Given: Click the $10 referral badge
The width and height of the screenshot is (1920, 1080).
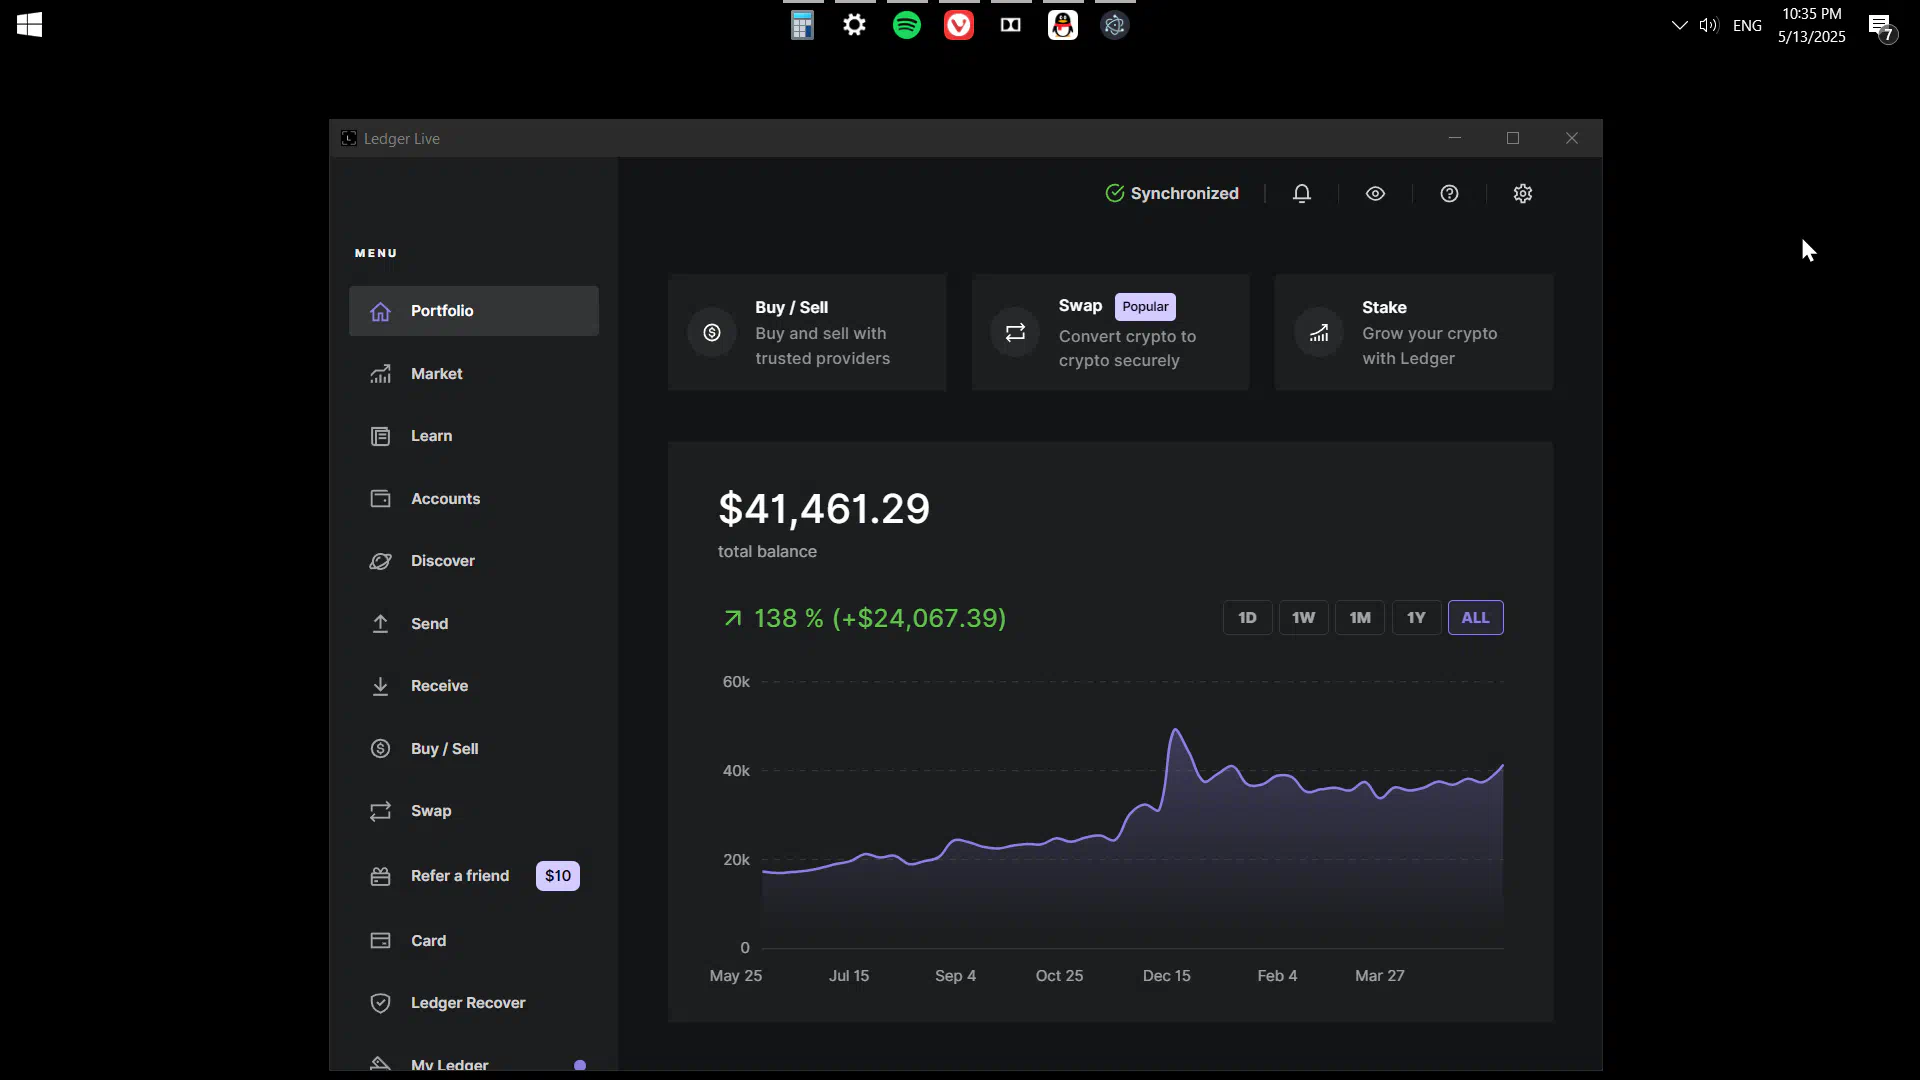Looking at the screenshot, I should click(x=558, y=876).
